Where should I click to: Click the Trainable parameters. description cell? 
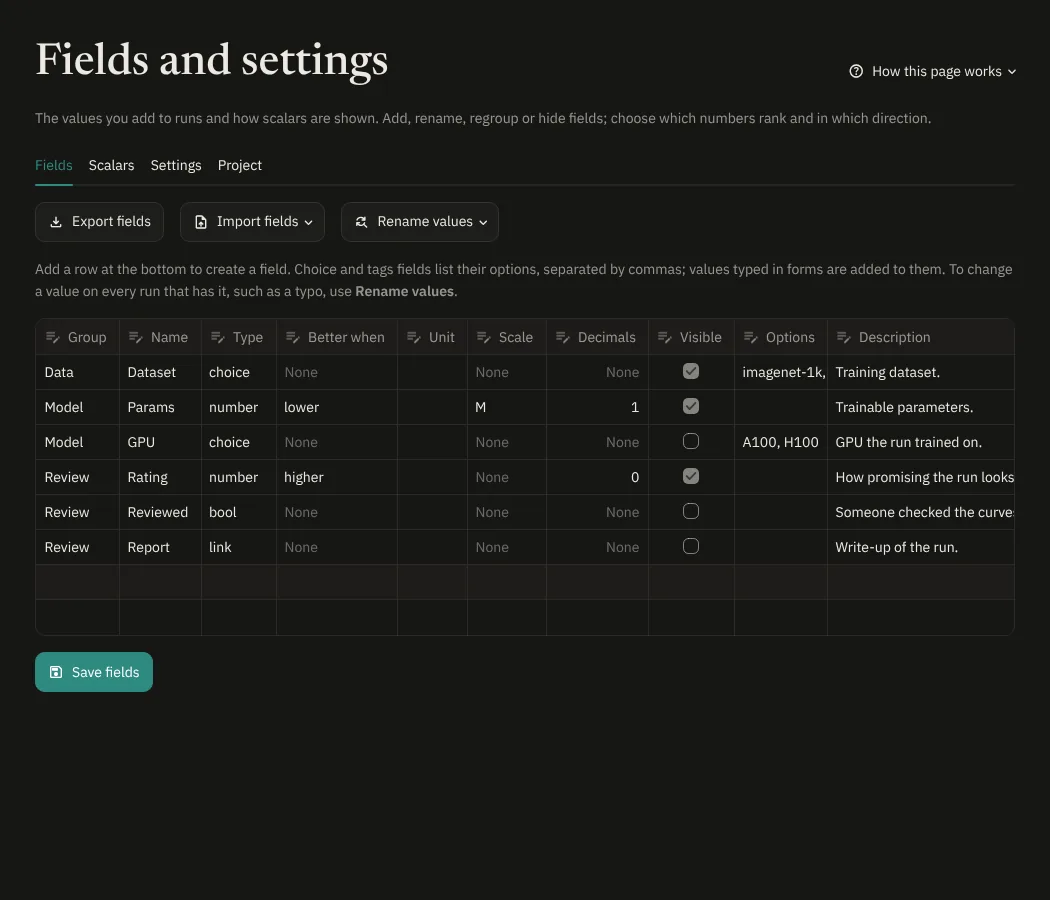click(x=921, y=407)
